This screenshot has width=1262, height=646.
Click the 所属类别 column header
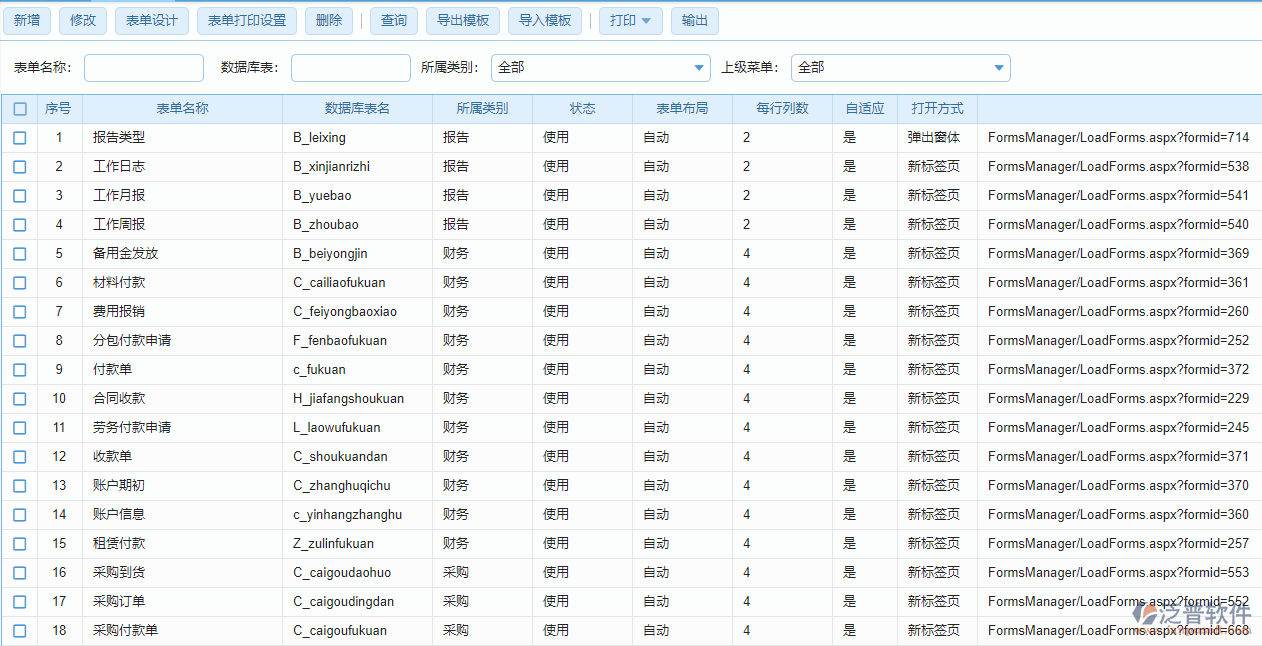(x=482, y=109)
